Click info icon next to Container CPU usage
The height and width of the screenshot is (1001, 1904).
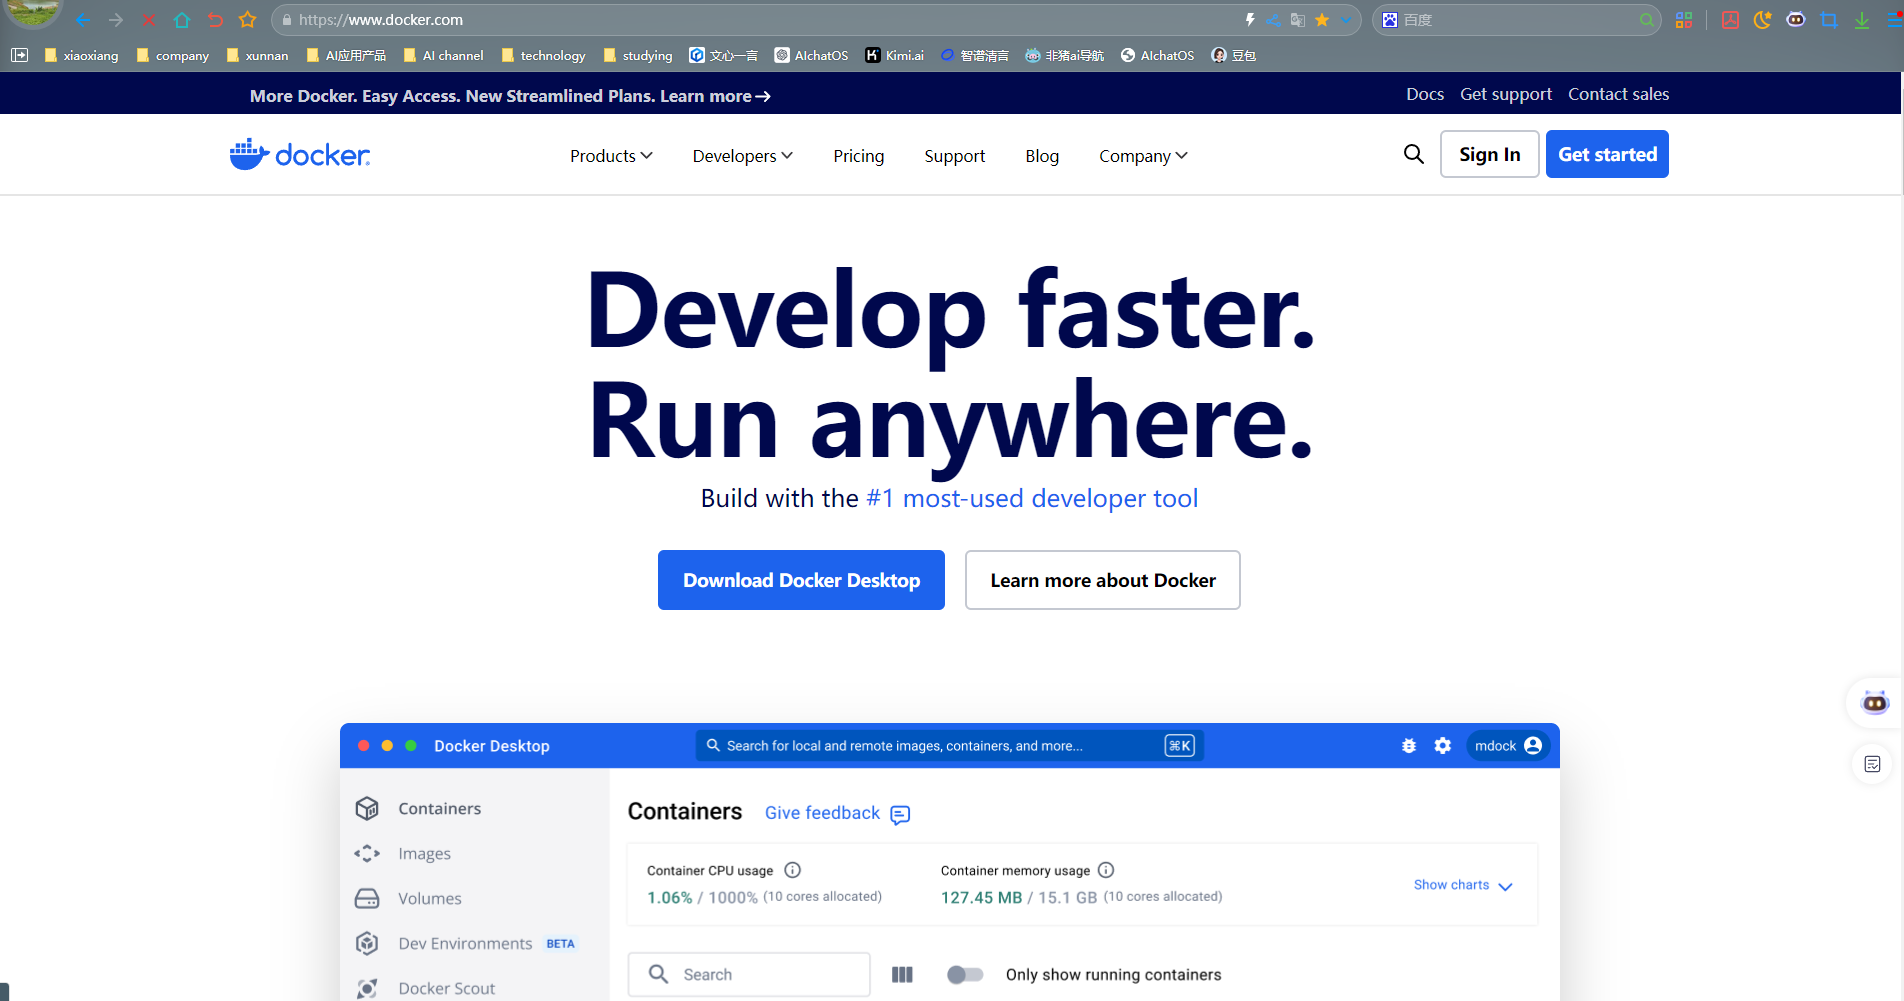pyautogui.click(x=792, y=870)
